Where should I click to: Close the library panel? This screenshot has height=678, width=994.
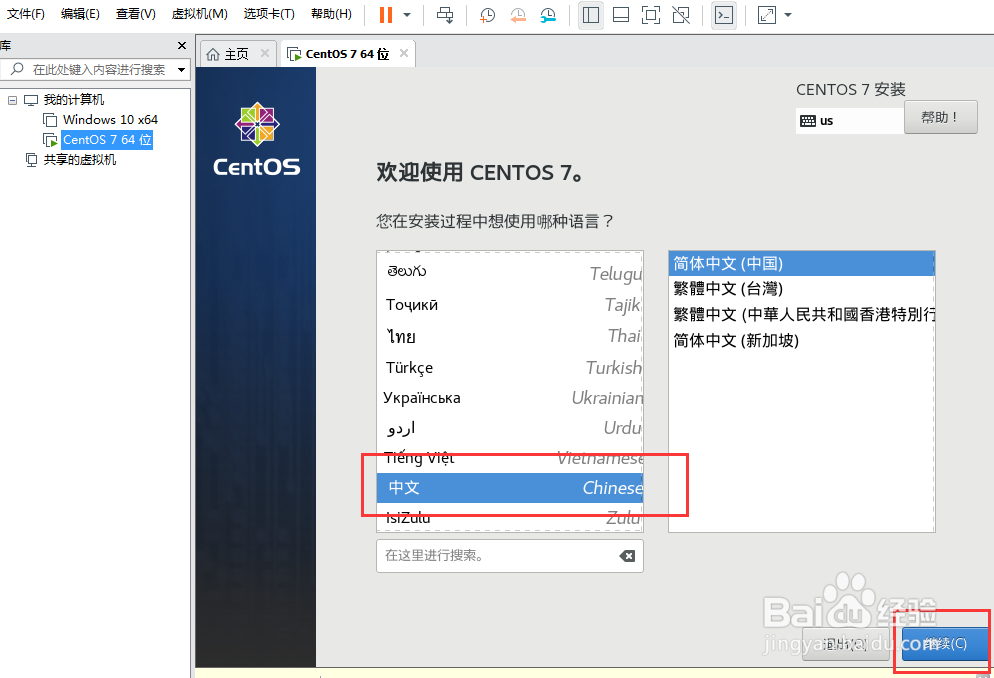tap(182, 46)
